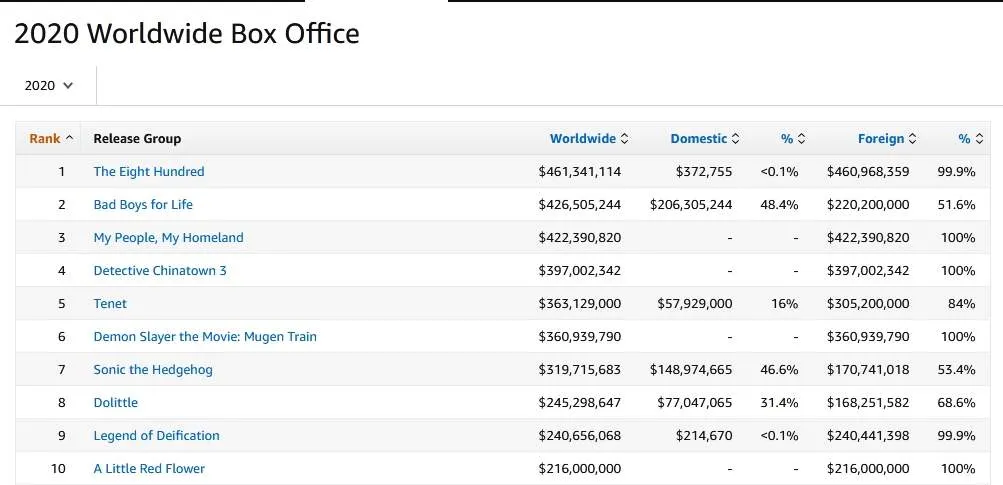Screen dimensions: 1003x485
Task: Go to My People, My Homeland
Action: (168, 238)
